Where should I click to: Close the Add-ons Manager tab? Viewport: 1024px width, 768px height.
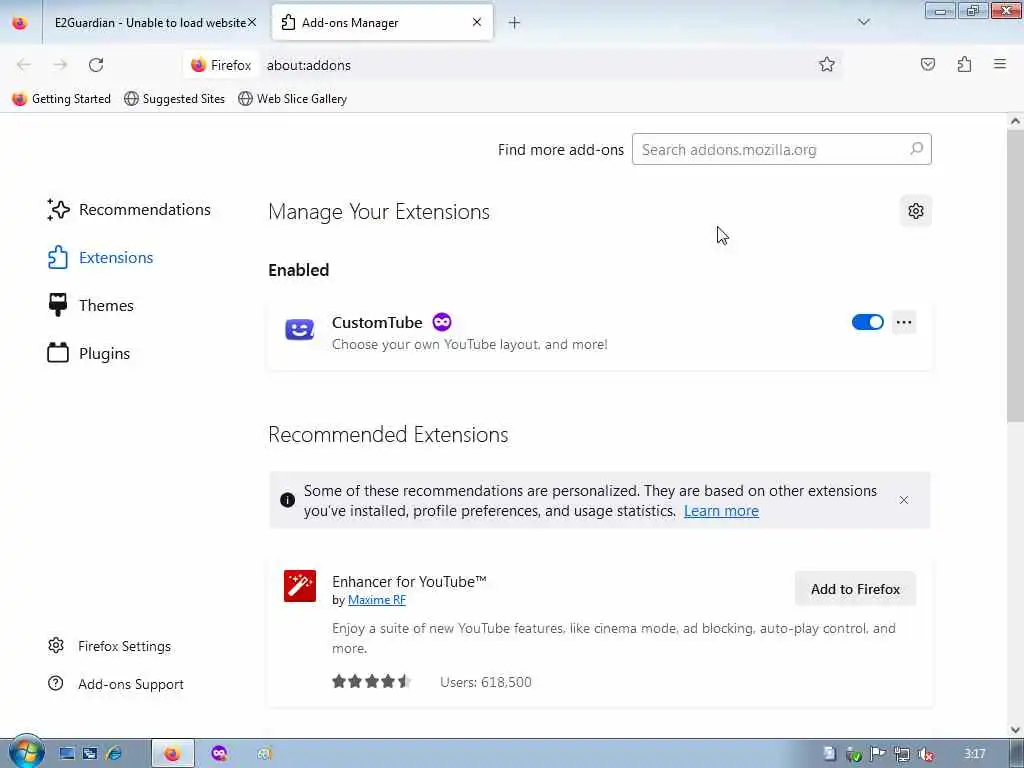pyautogui.click(x=477, y=22)
